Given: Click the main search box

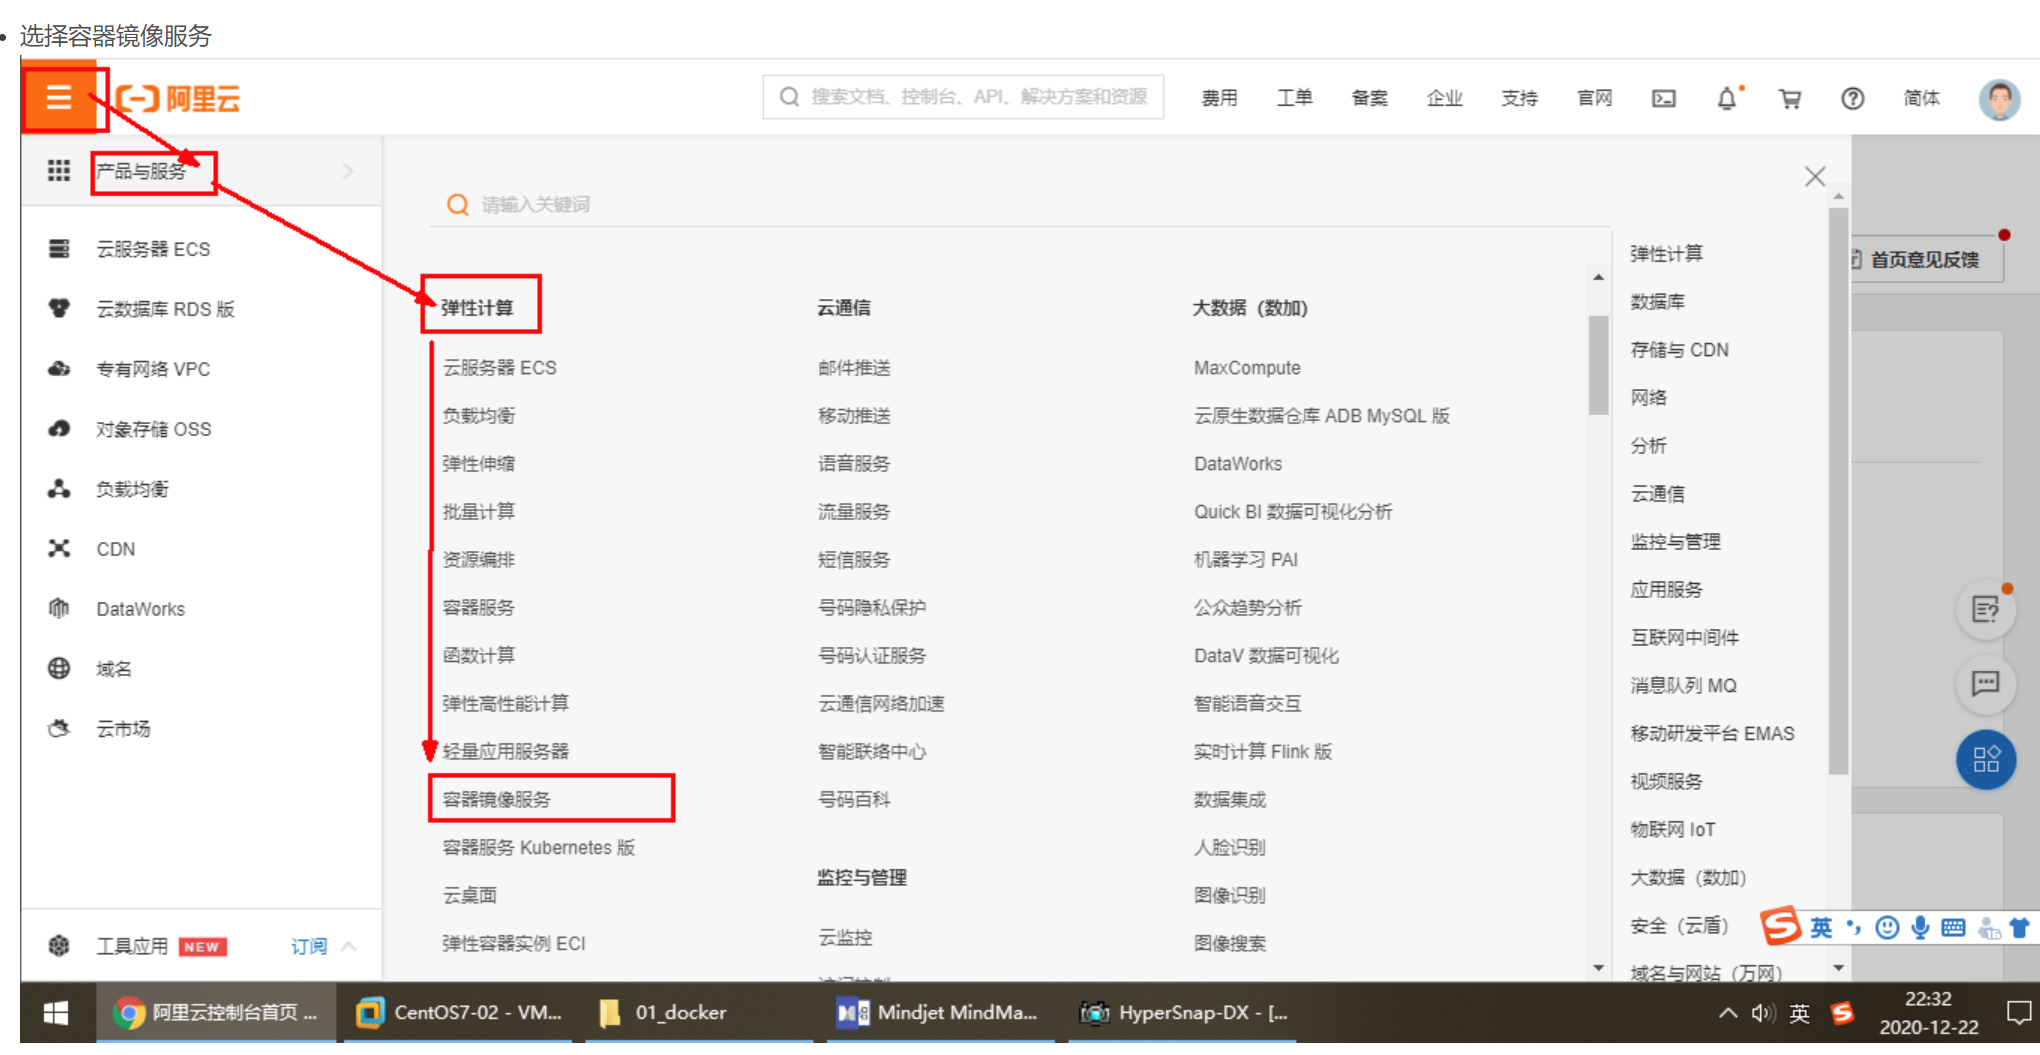Looking at the screenshot, I should coord(963,97).
